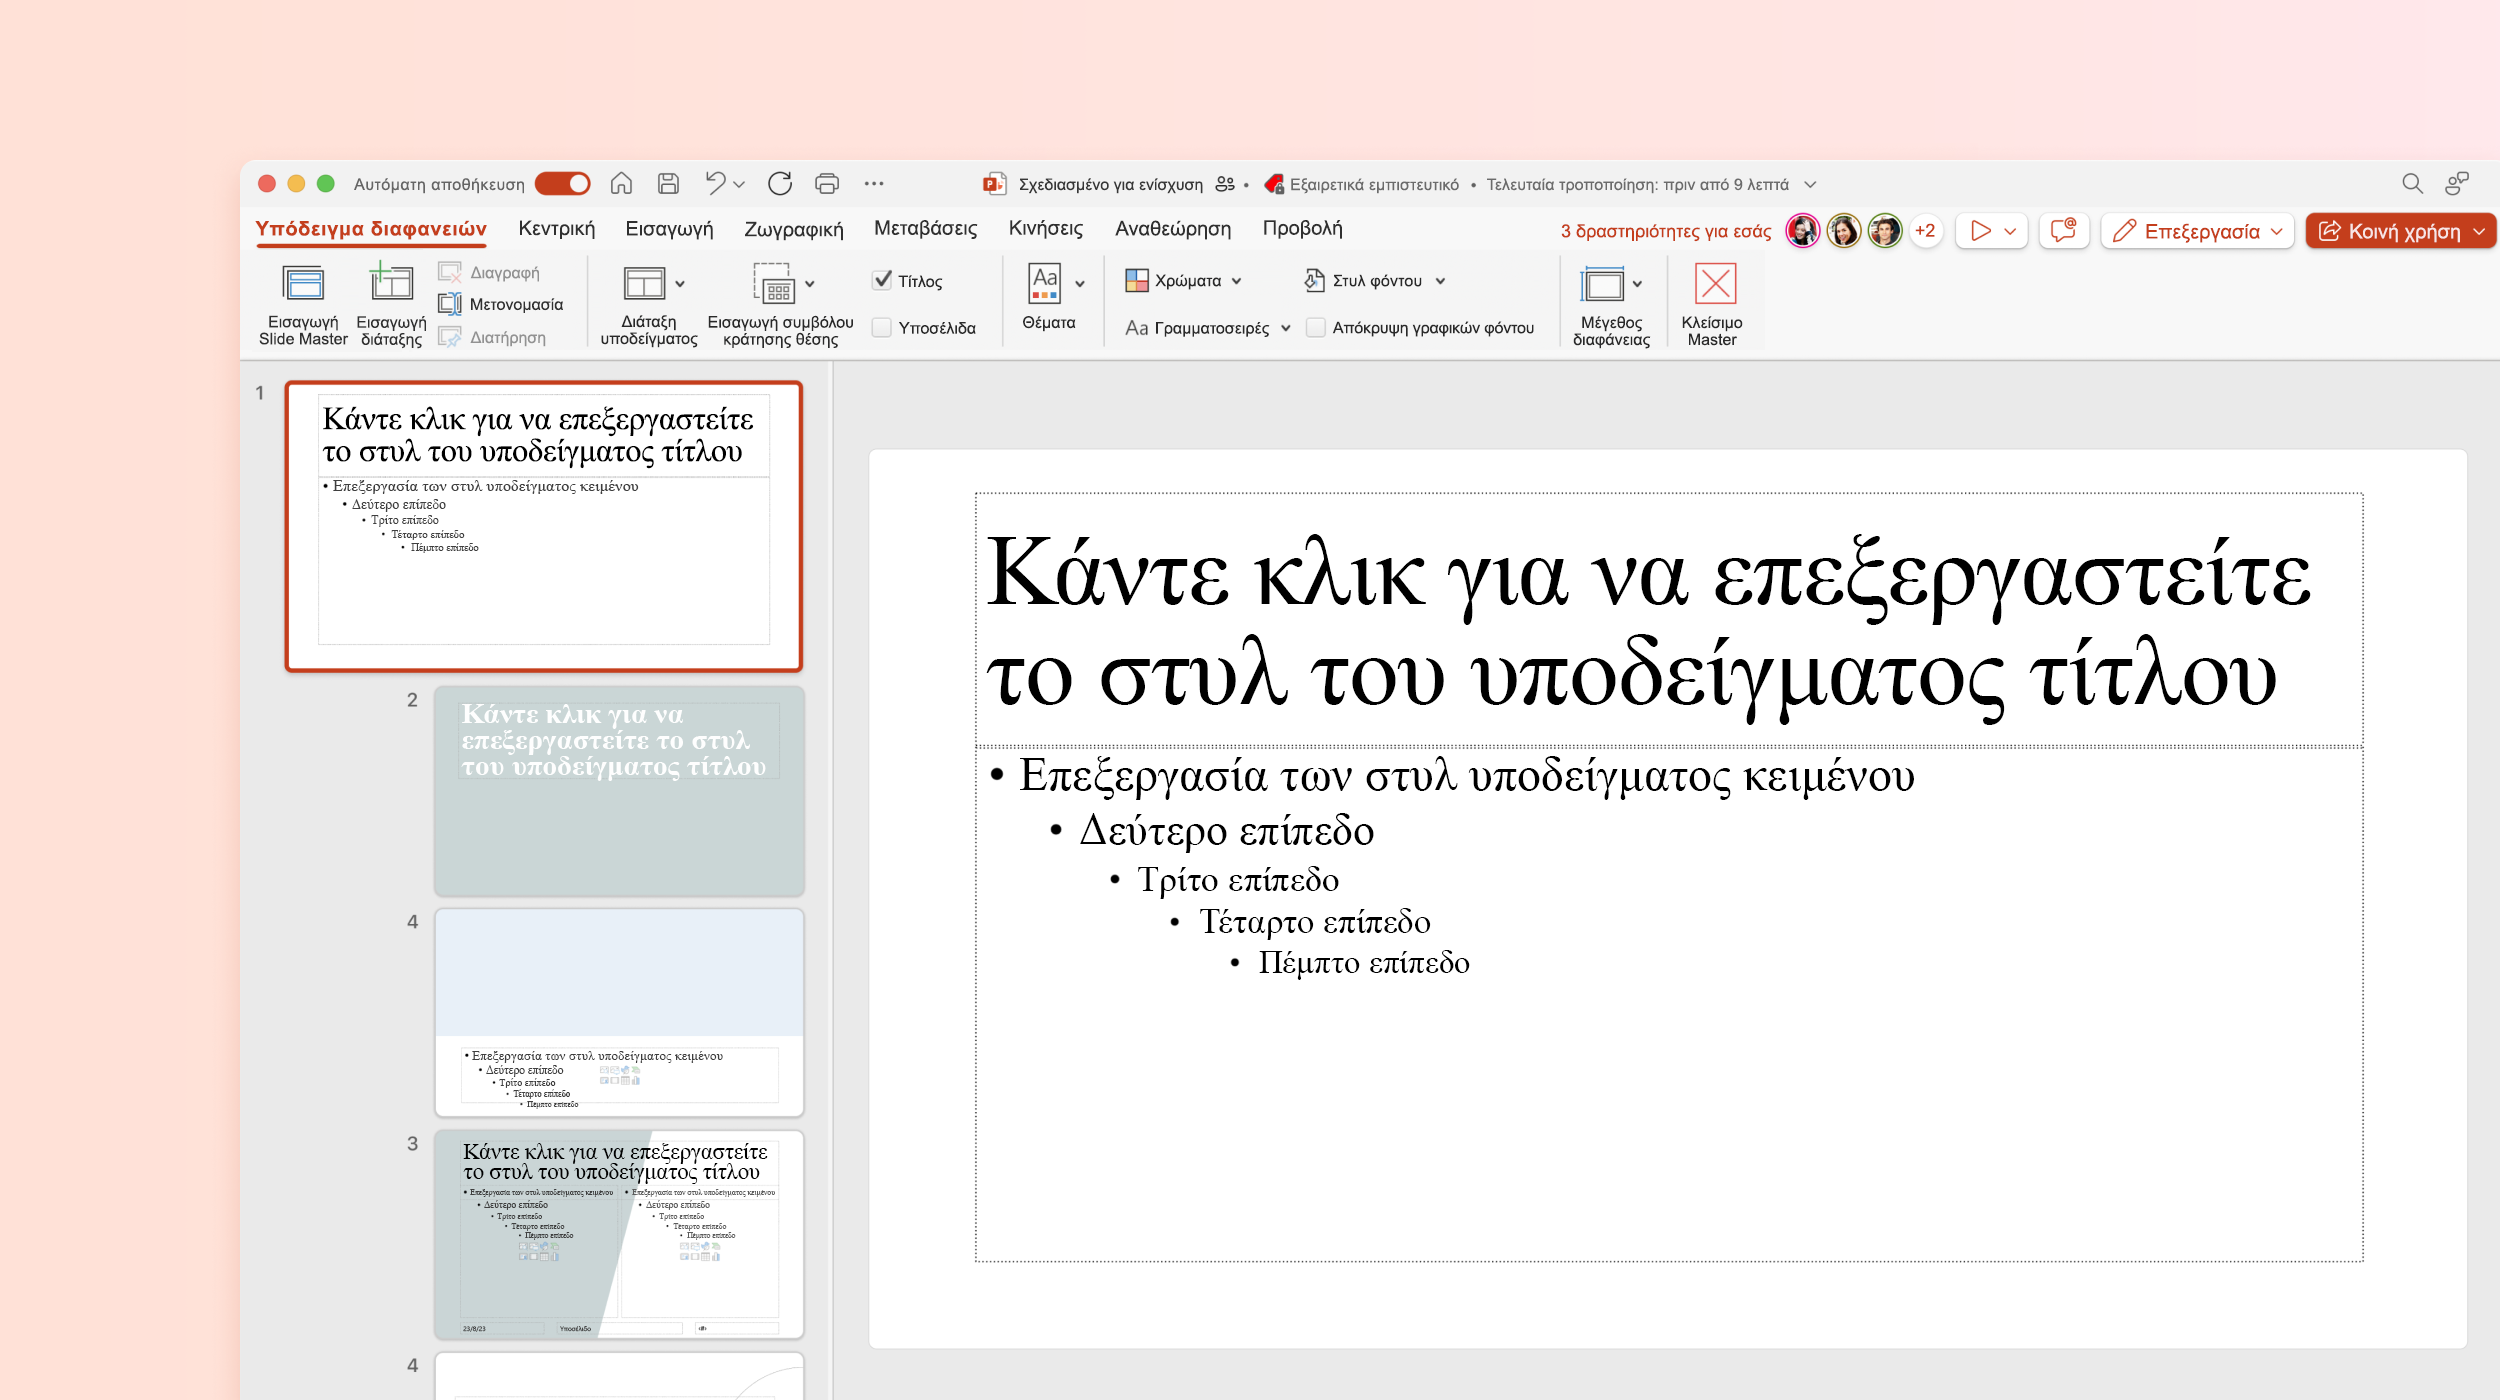Check the Υποσέλιδα checkbox
The image size is (2500, 1400).
click(x=882, y=327)
